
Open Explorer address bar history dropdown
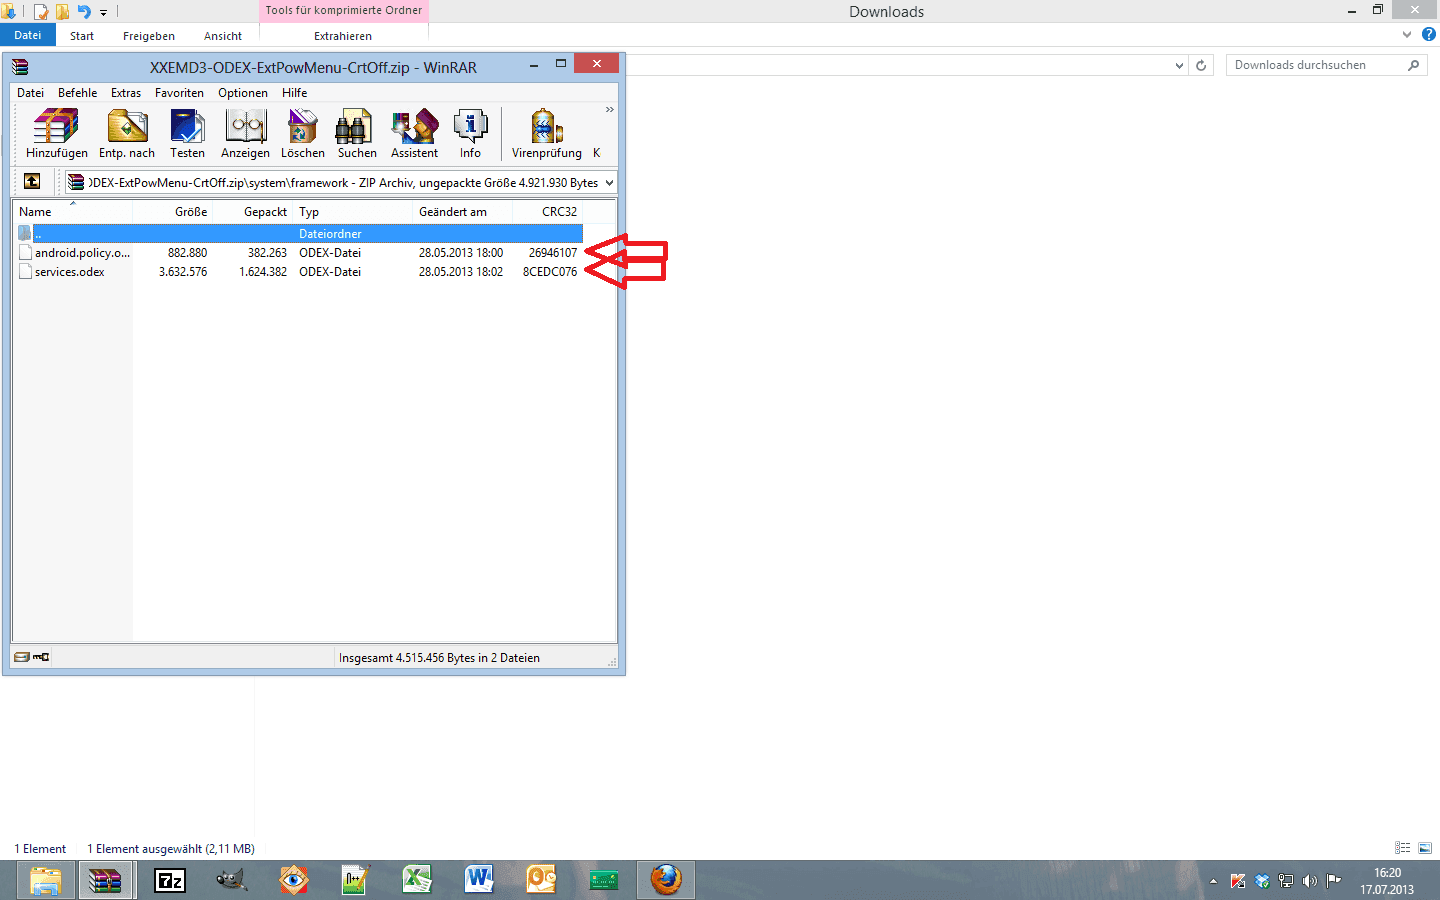[x=1179, y=66]
